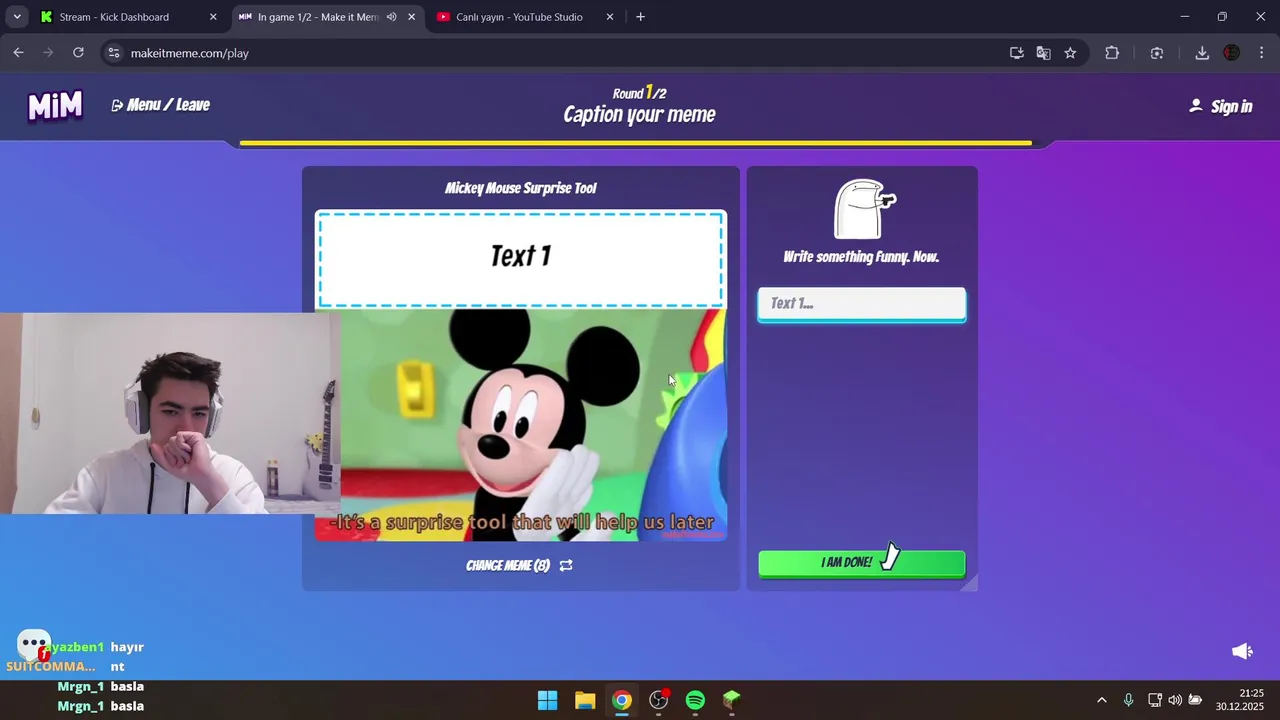Viewport: 1280px width, 720px height.
Task: Click the chat bubble overlay icon
Action: [x=34, y=645]
